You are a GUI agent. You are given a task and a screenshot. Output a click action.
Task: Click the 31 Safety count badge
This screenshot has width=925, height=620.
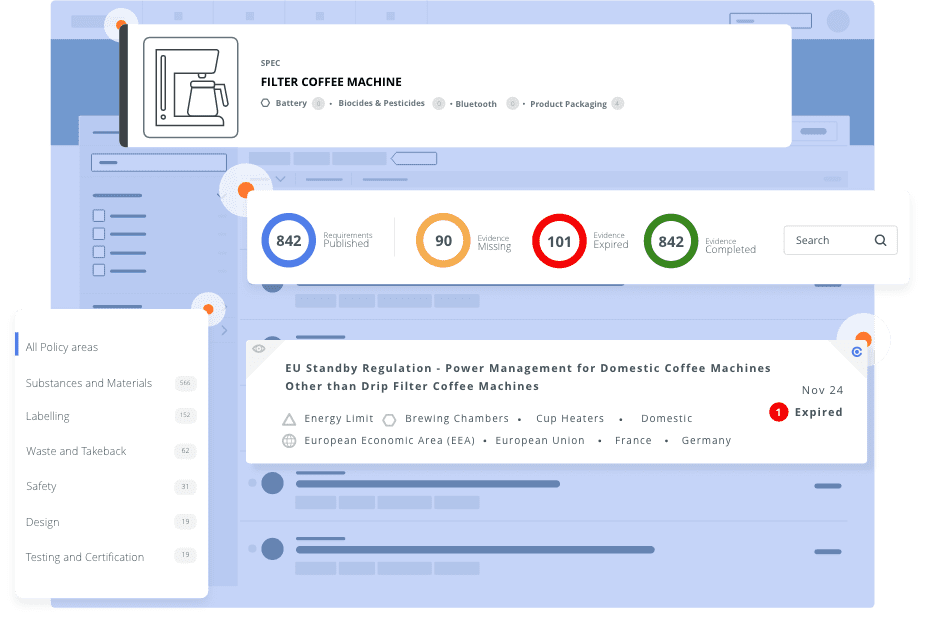click(185, 487)
